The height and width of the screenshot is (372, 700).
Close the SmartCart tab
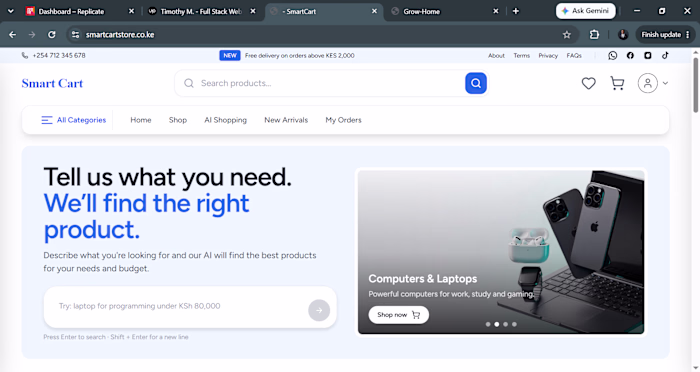point(374,11)
